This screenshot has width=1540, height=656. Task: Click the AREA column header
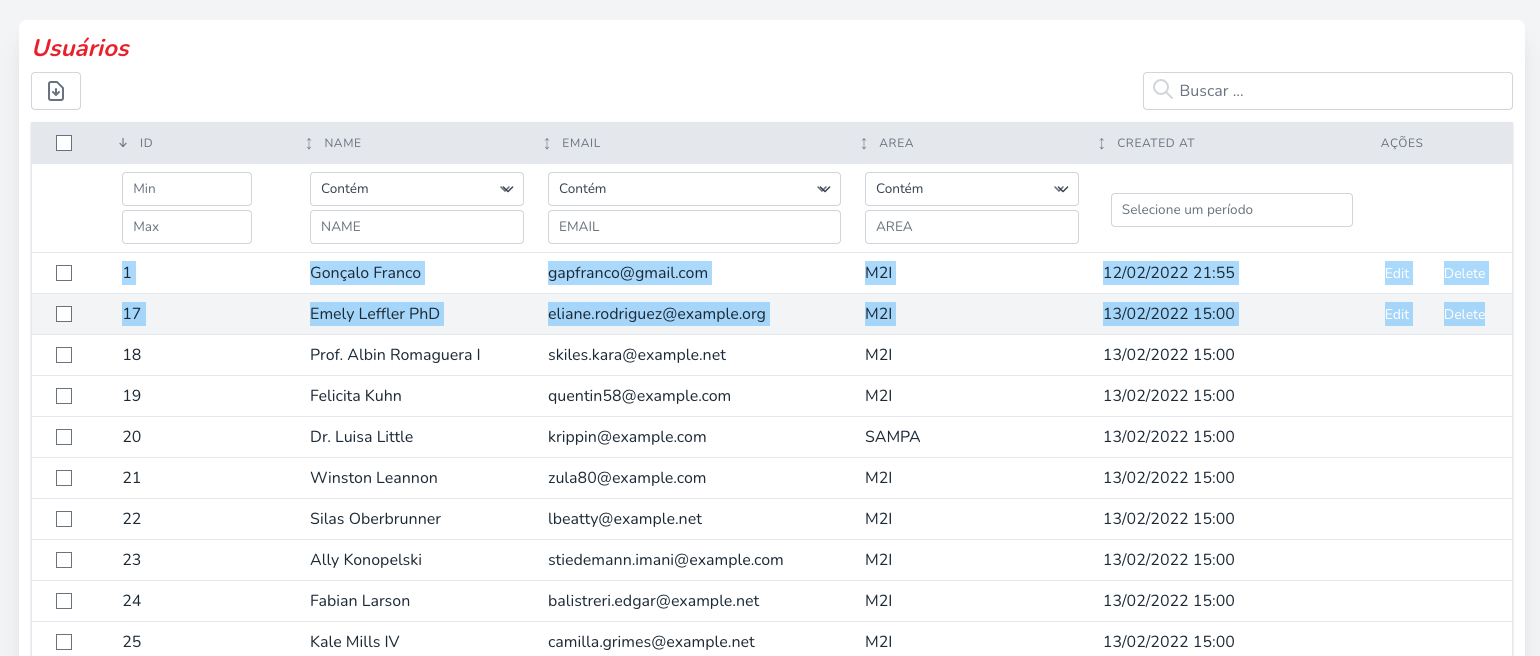896,143
